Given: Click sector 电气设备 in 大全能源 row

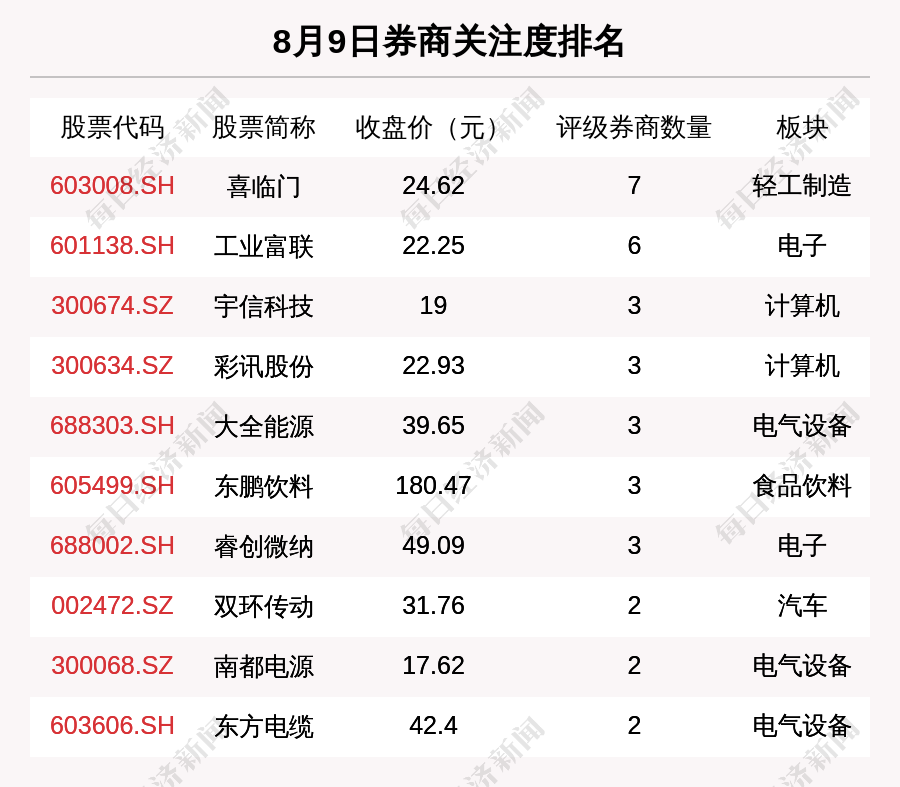Looking at the screenshot, I should tap(802, 426).
